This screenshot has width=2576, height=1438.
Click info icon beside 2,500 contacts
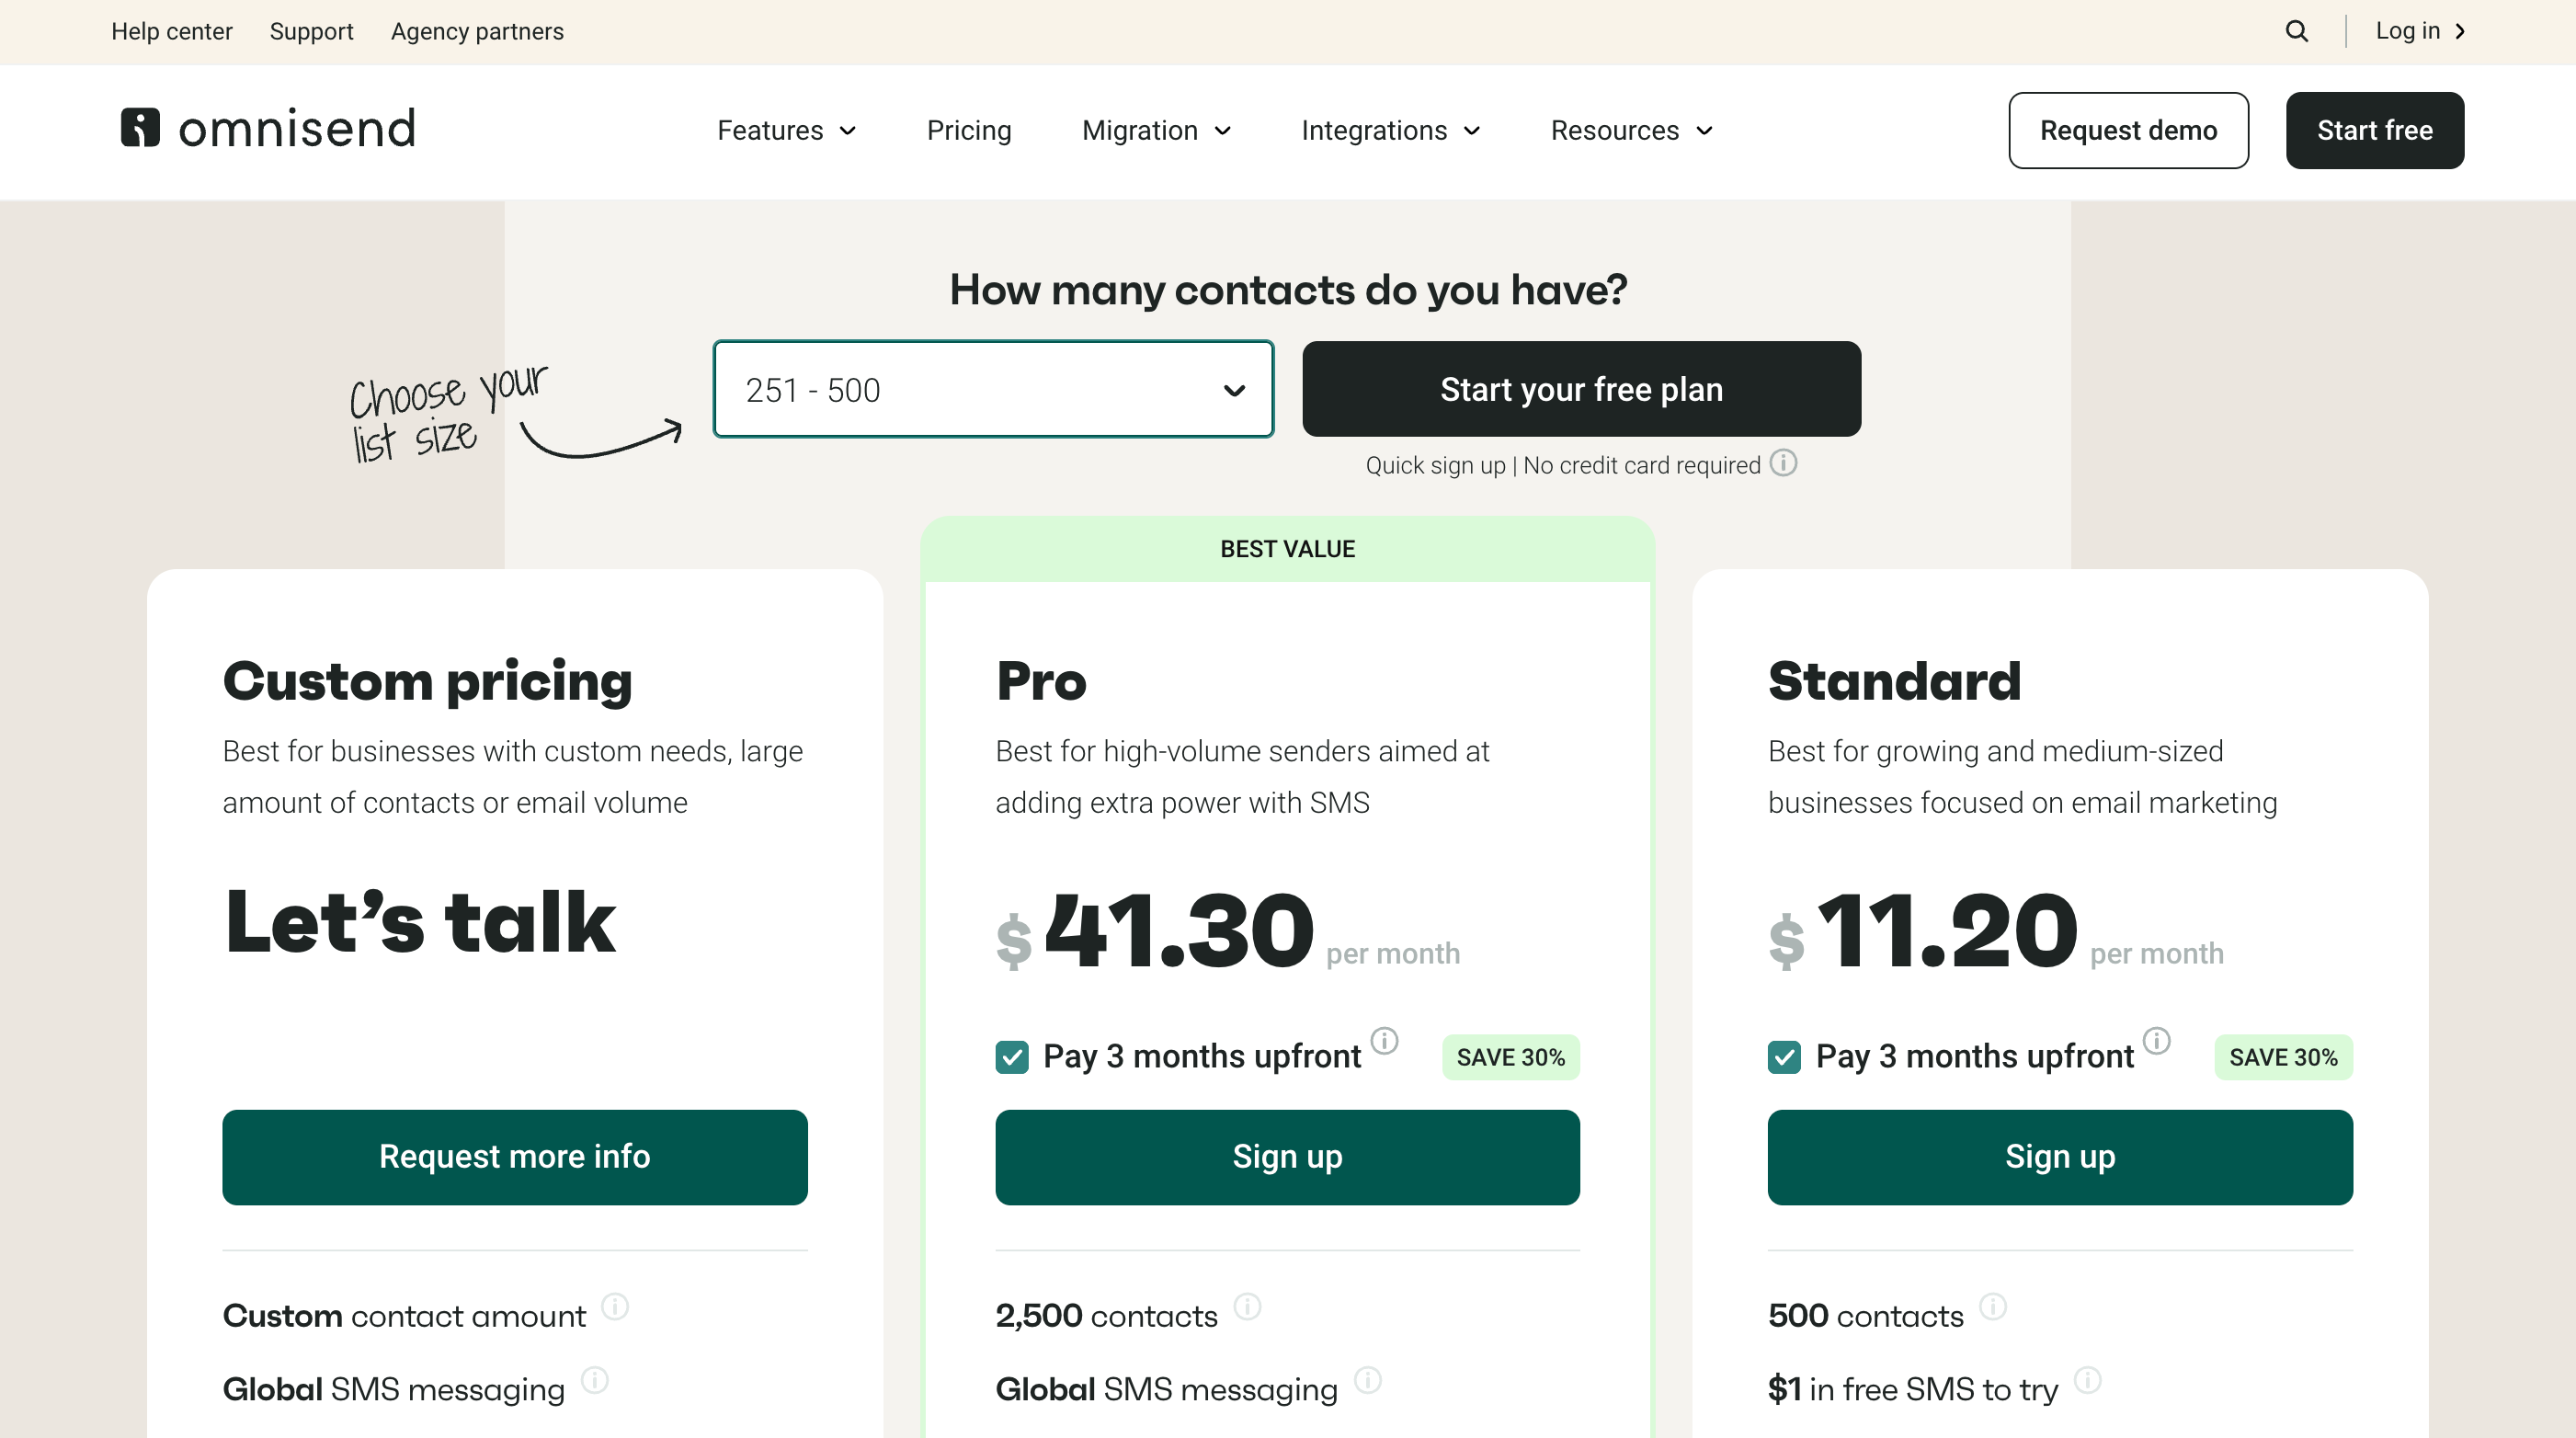(x=1247, y=1306)
